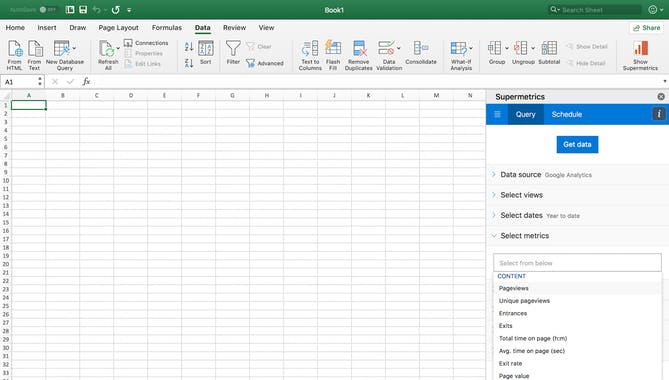
Task: Open the Insert ribbon tab
Action: (x=47, y=27)
